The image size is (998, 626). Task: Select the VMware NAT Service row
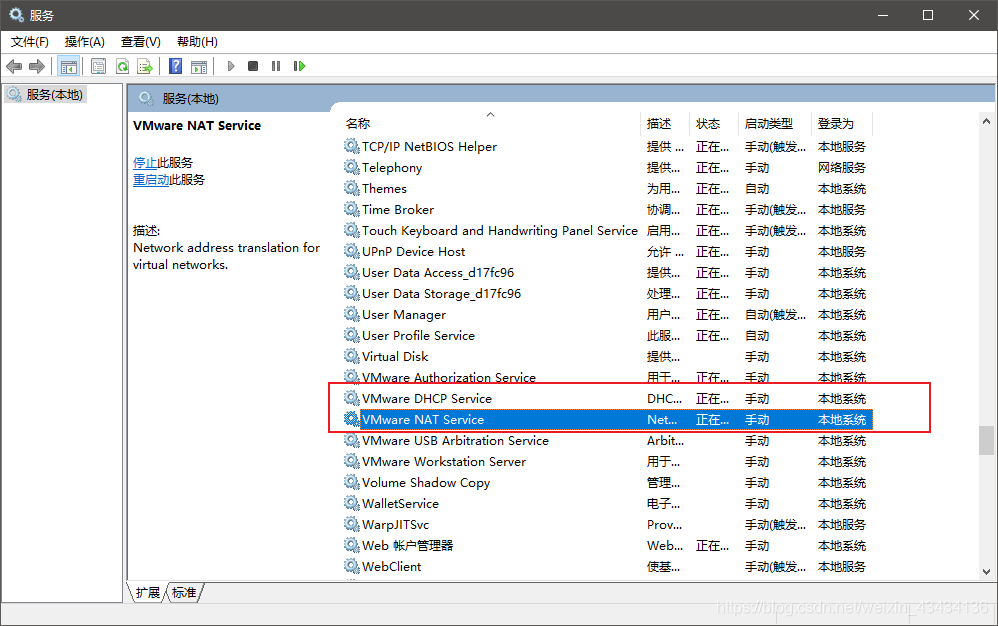point(608,420)
